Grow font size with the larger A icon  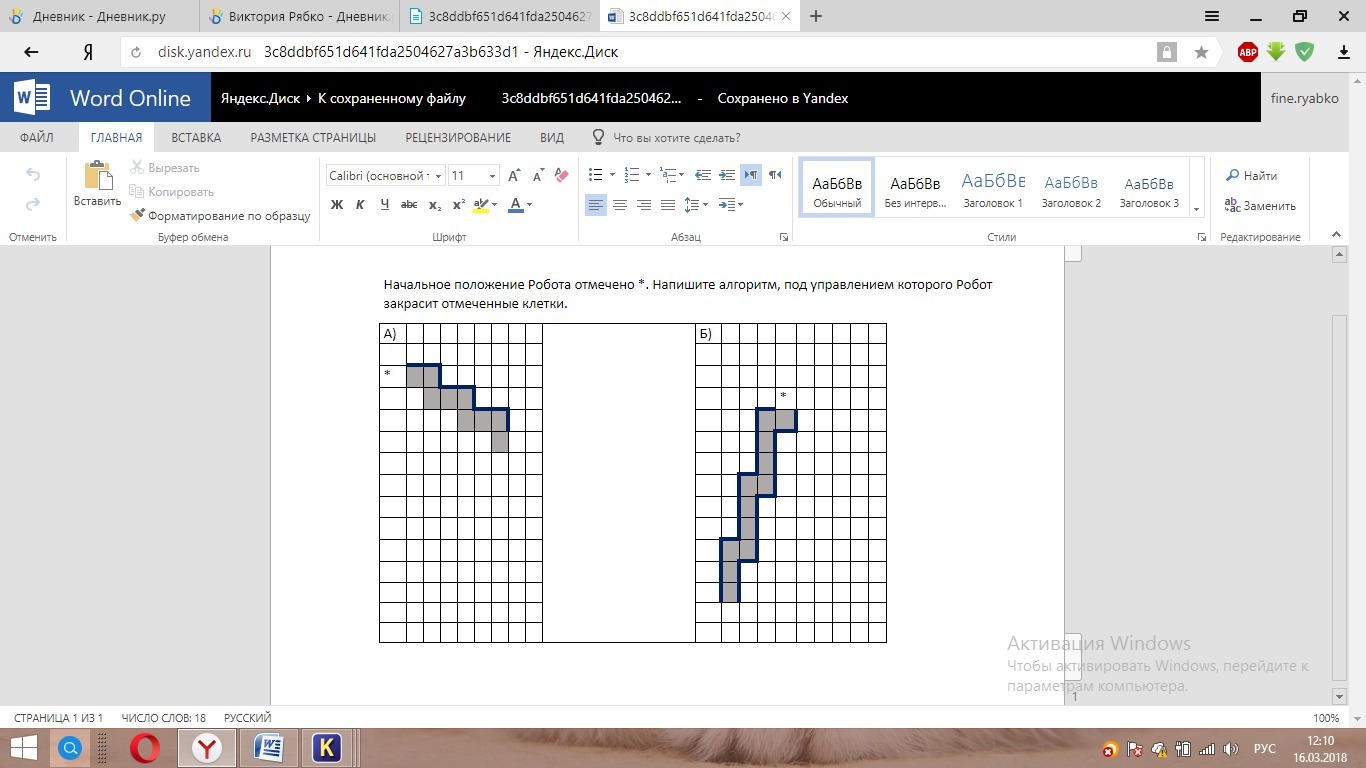pyautogui.click(x=514, y=175)
